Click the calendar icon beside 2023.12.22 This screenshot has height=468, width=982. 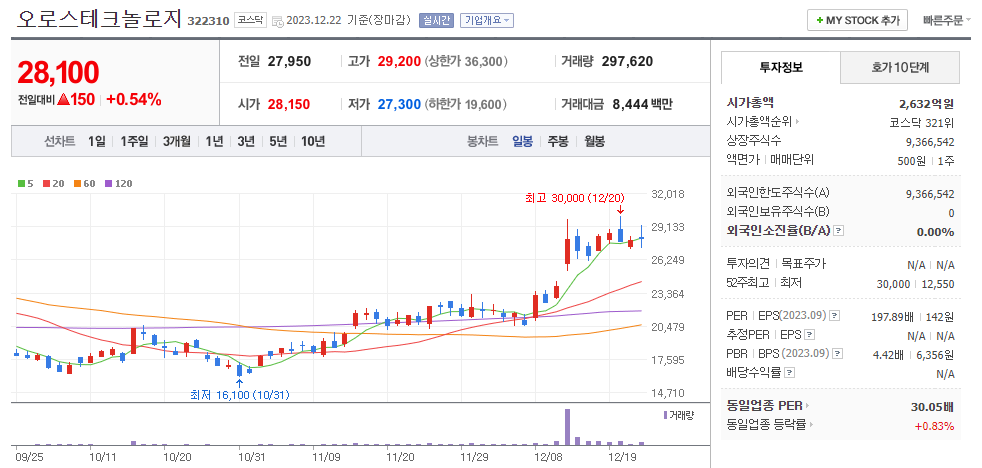(277, 22)
